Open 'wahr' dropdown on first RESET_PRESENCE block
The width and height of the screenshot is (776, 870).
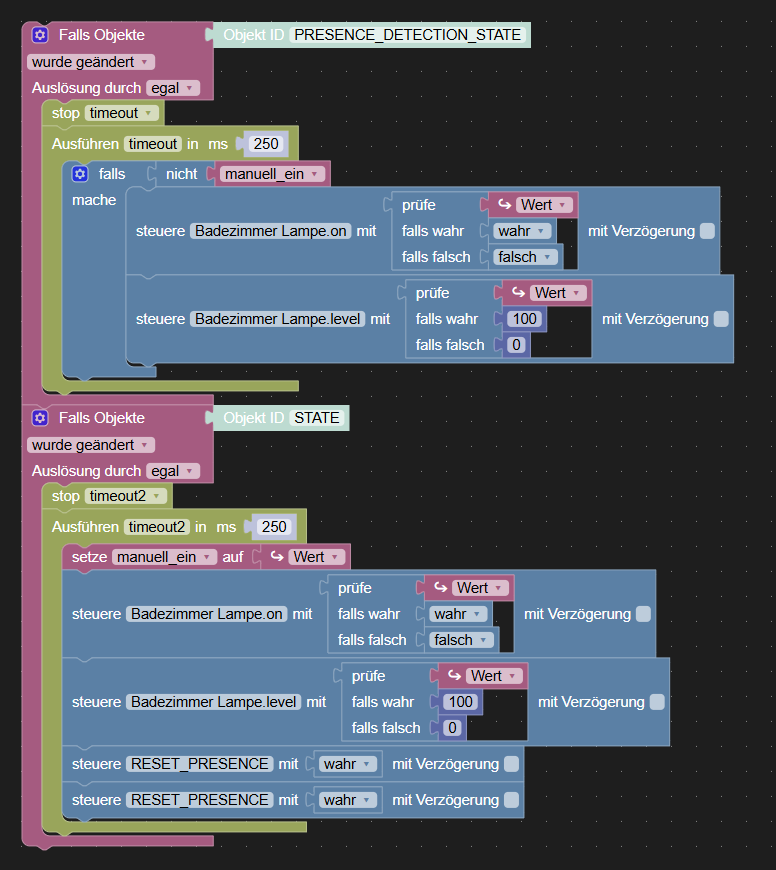[348, 764]
